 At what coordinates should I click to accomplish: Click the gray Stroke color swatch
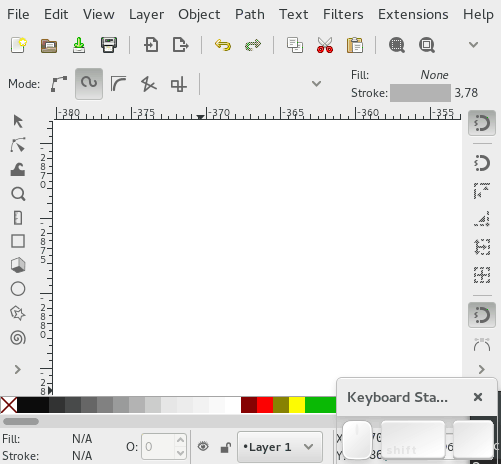point(420,93)
